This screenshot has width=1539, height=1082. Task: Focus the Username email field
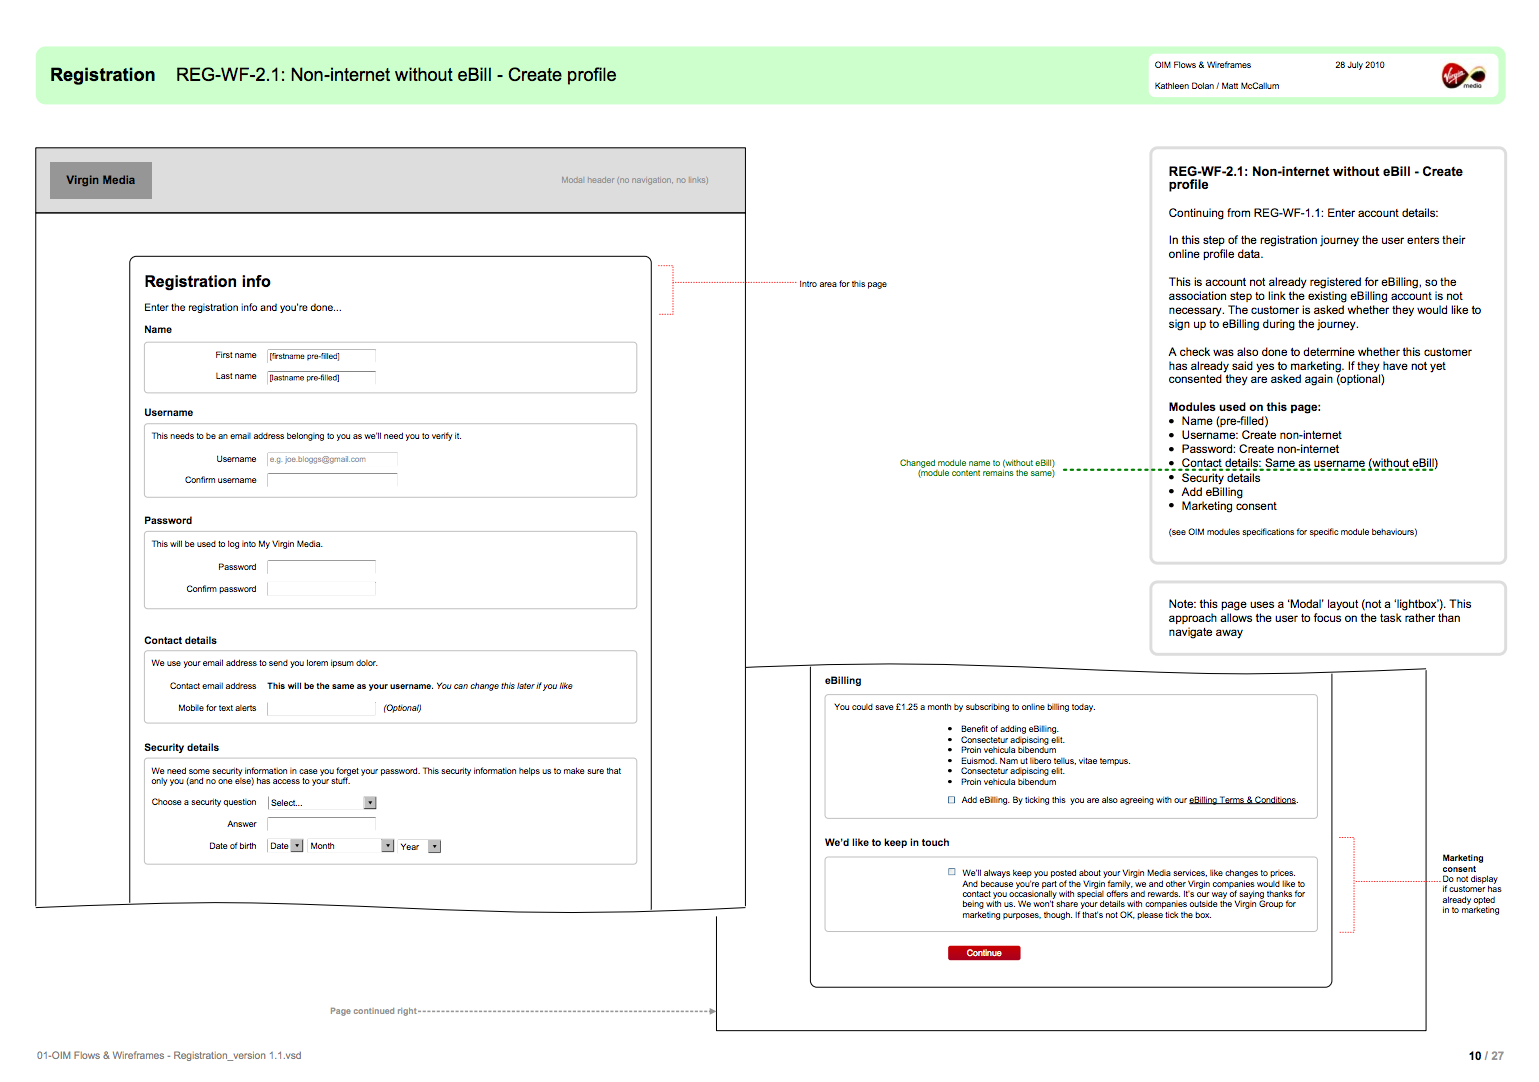click(332, 459)
